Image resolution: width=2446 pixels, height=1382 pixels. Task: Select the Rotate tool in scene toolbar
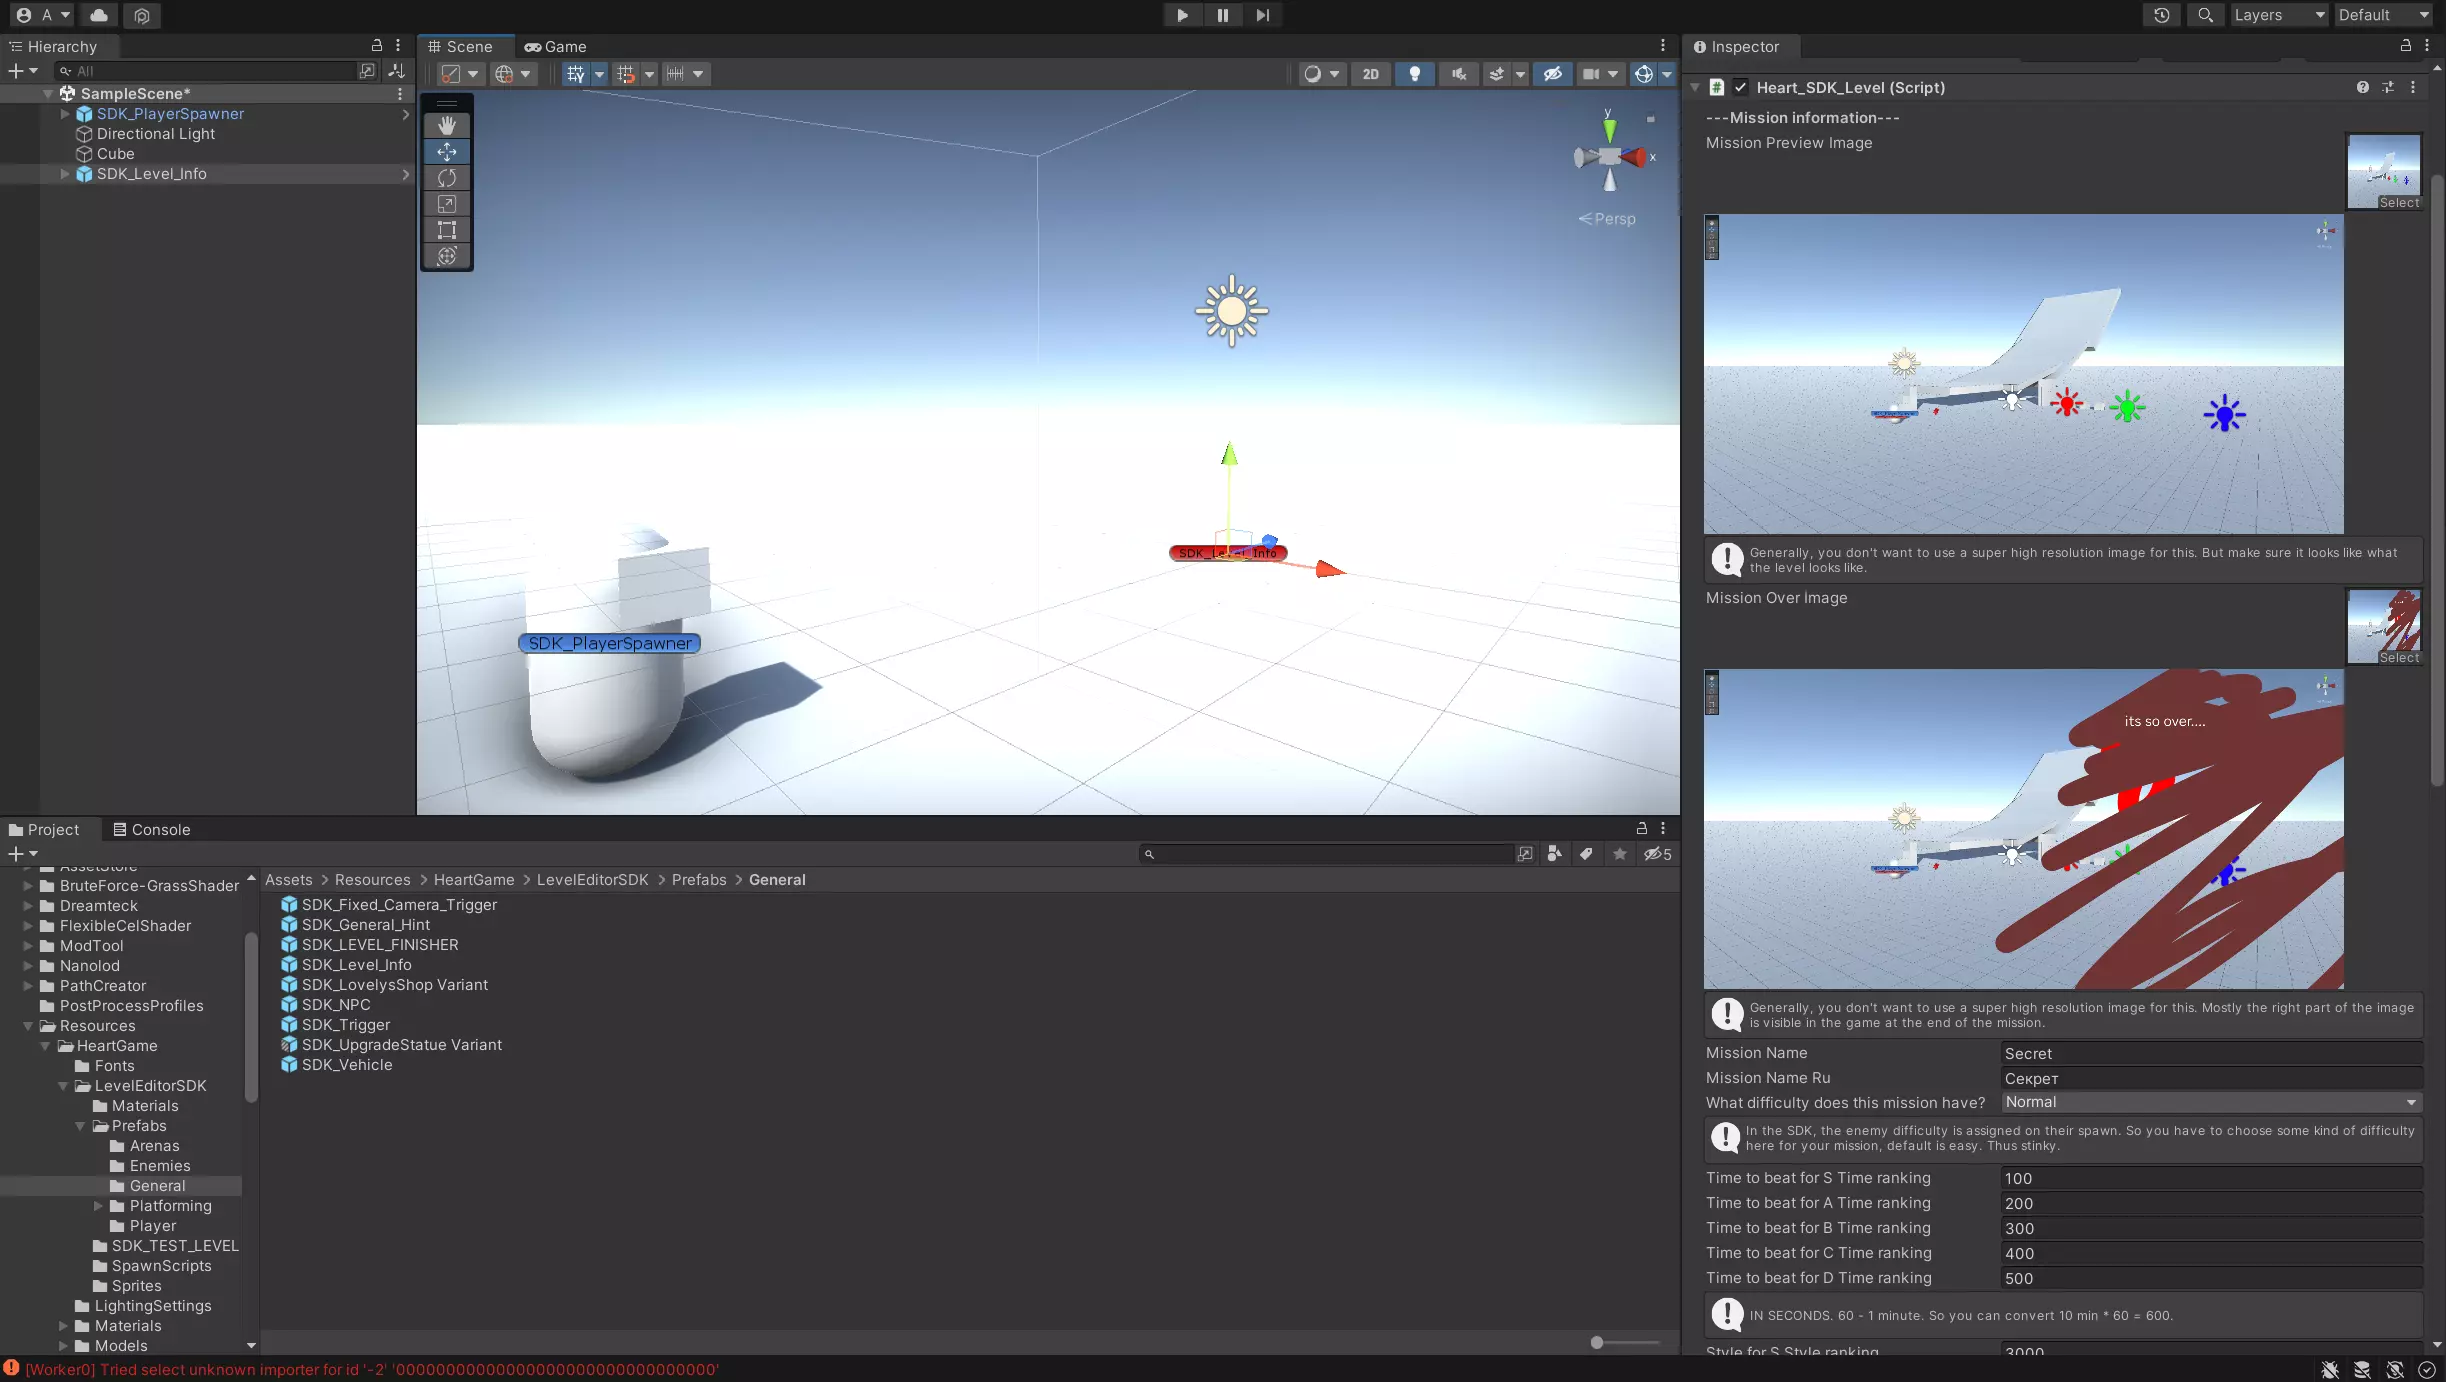coord(447,178)
